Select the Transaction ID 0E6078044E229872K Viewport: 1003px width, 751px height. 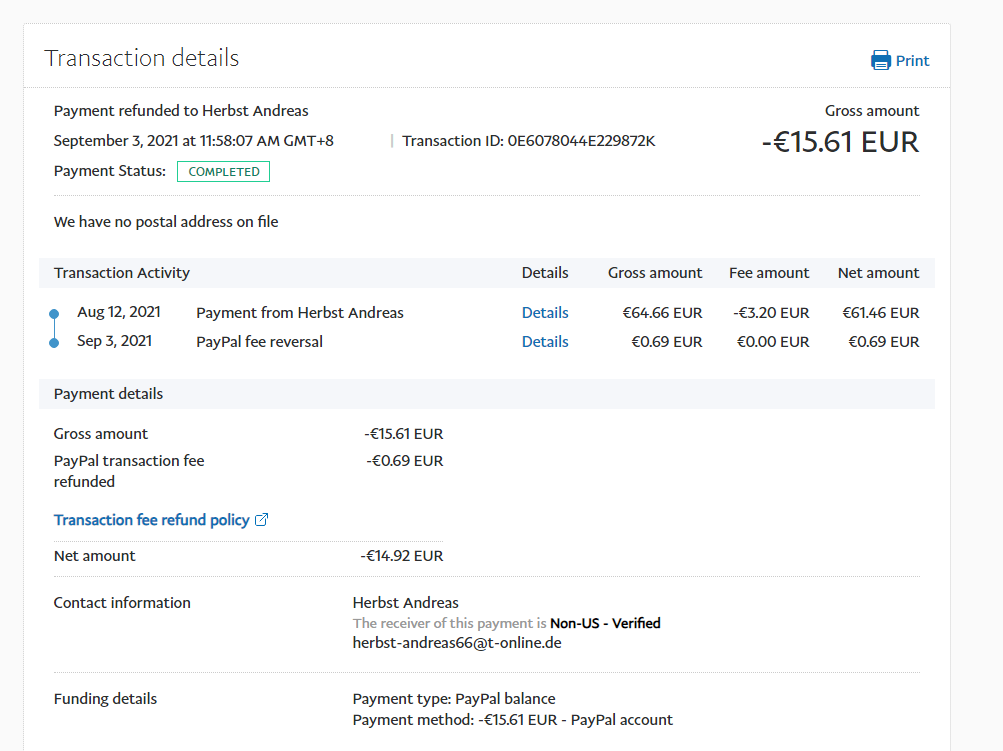(581, 141)
